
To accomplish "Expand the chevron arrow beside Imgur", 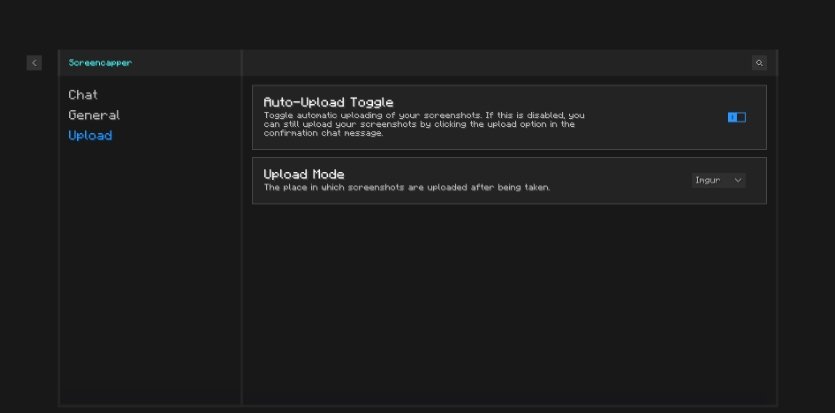I will pyautogui.click(x=738, y=180).
